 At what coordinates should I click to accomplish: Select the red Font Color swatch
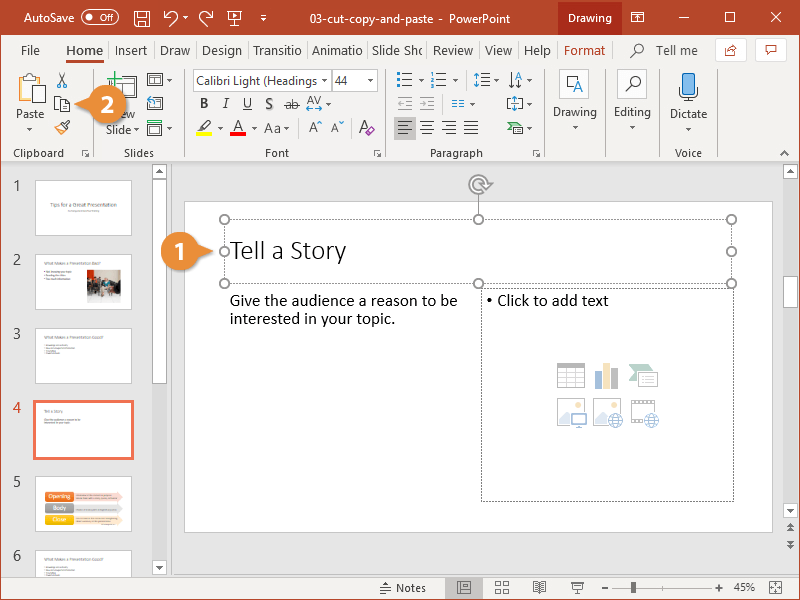point(237,128)
